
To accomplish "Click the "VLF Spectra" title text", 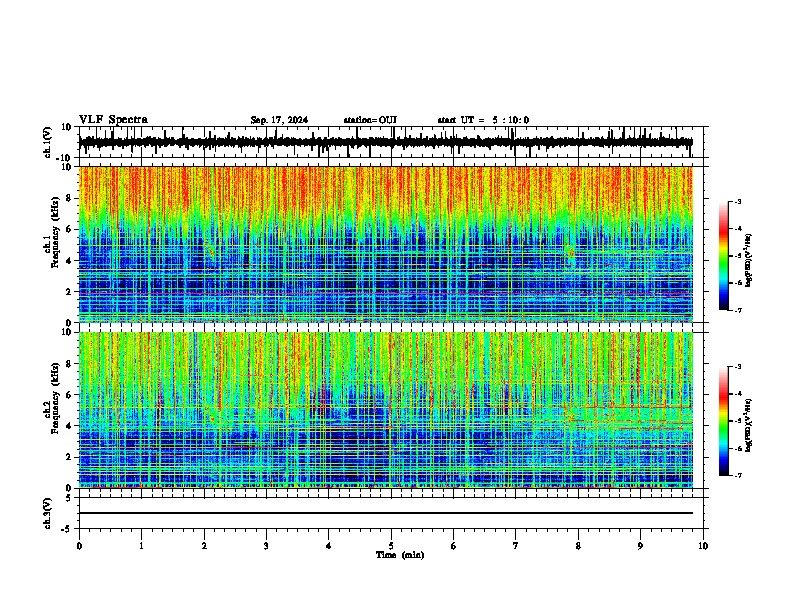I will (113, 120).
